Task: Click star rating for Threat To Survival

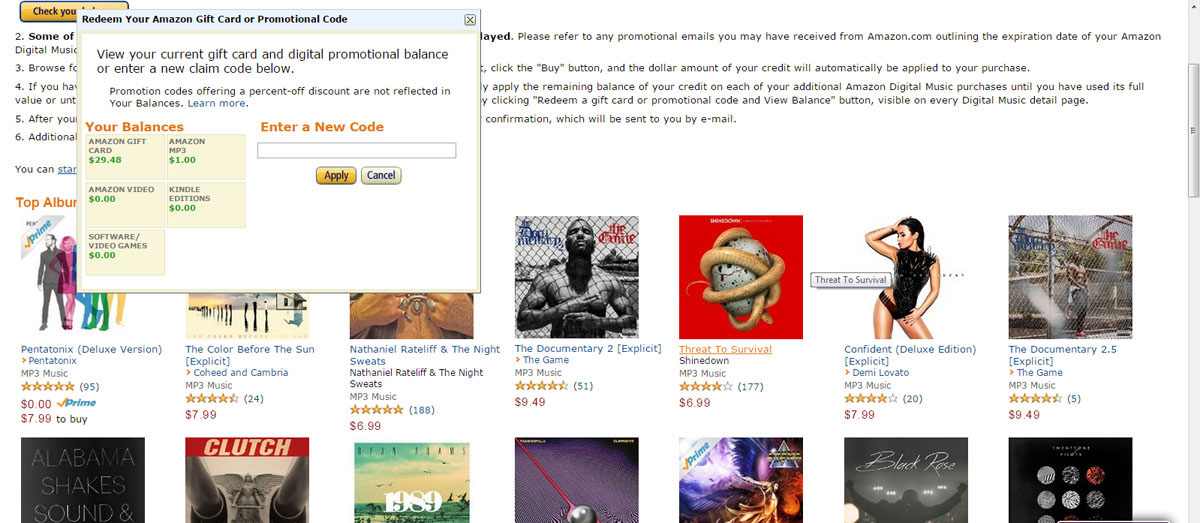Action: coord(706,386)
